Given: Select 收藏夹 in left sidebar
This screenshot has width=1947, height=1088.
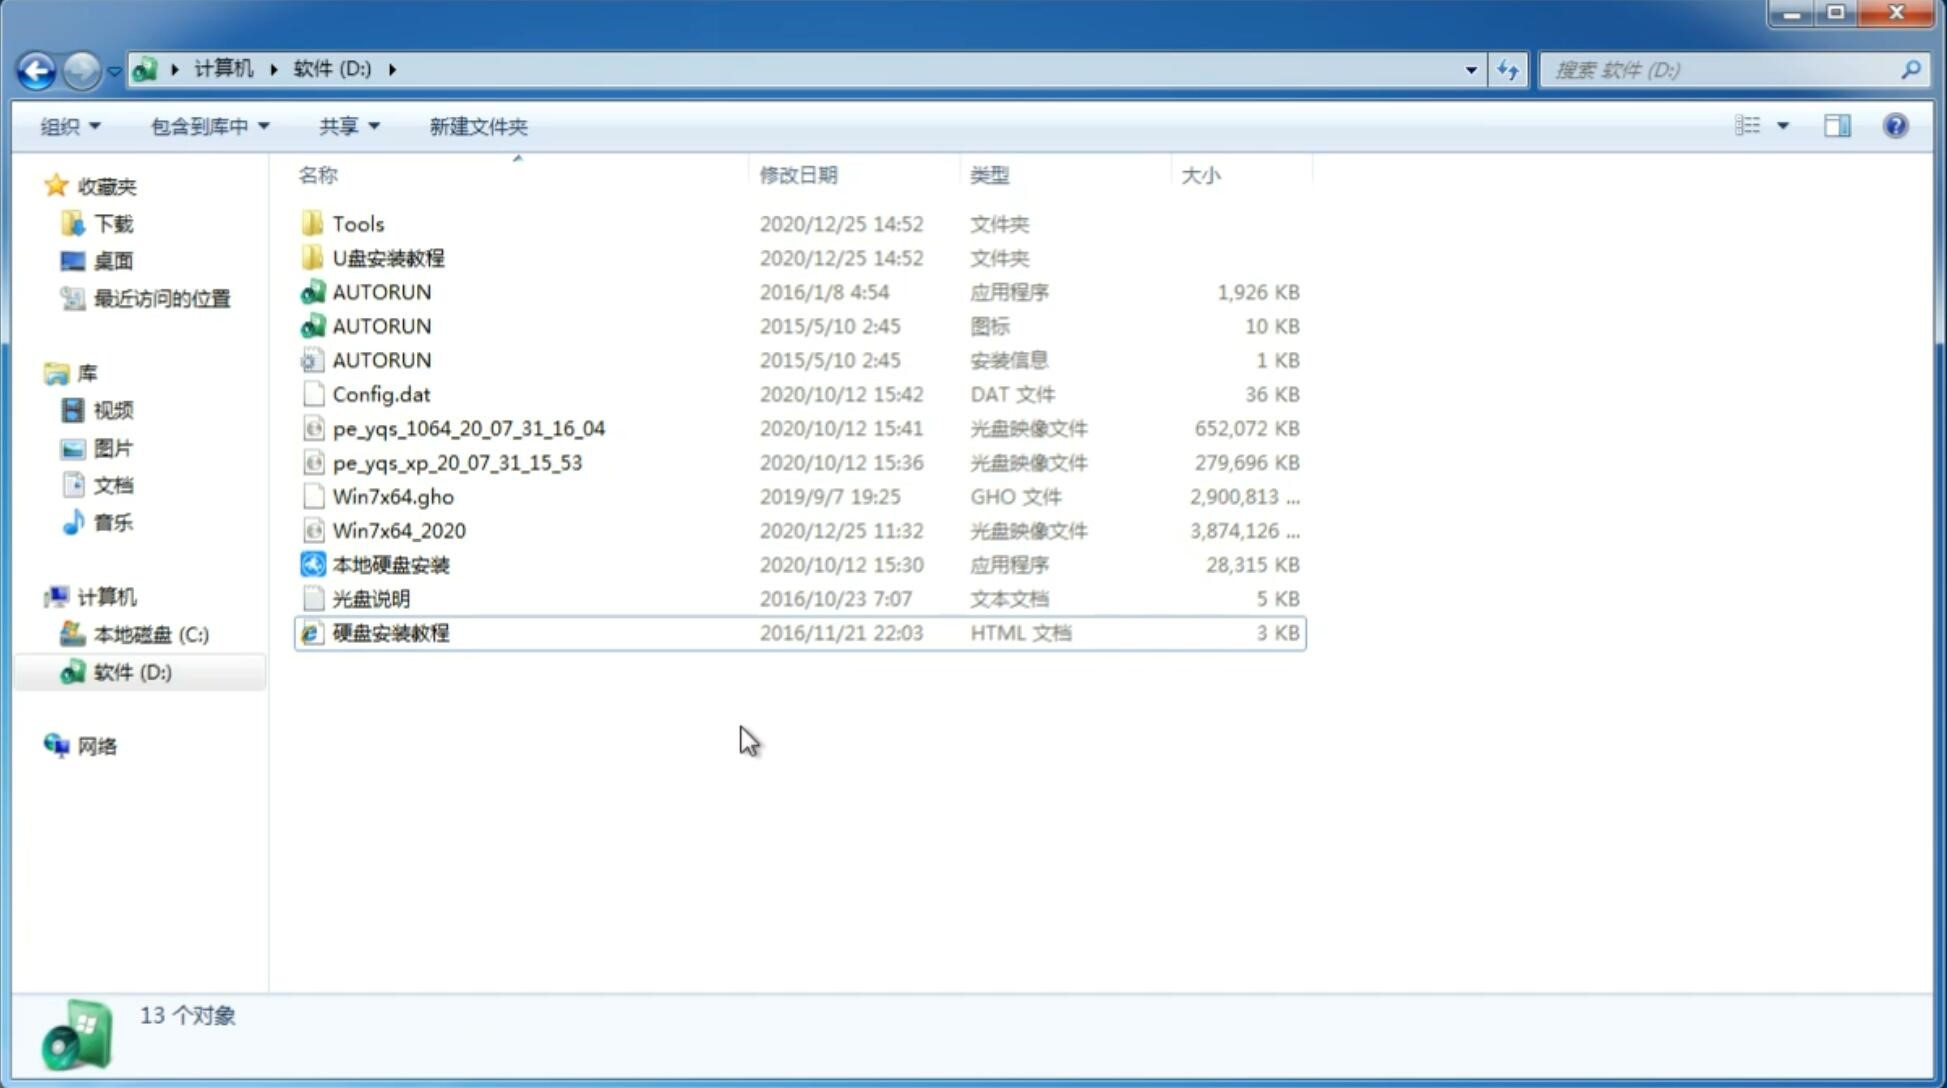Looking at the screenshot, I should [122, 186].
